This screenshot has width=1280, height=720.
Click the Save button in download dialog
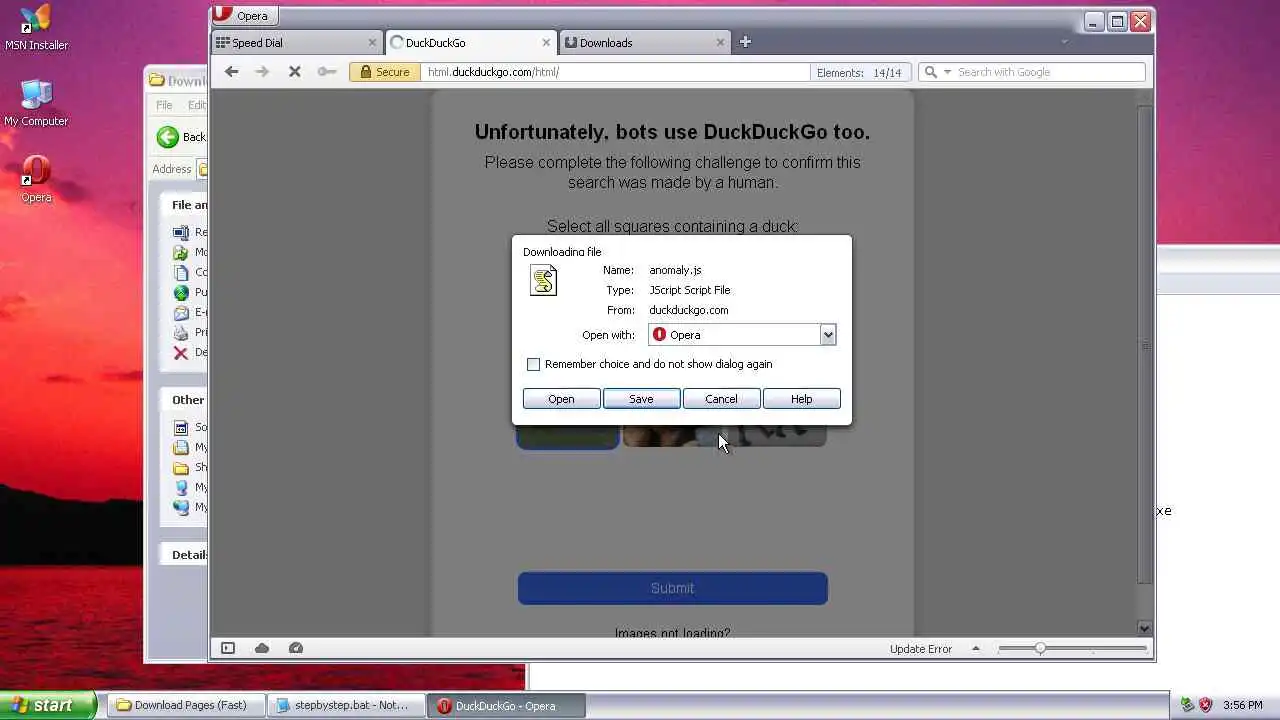click(x=641, y=399)
